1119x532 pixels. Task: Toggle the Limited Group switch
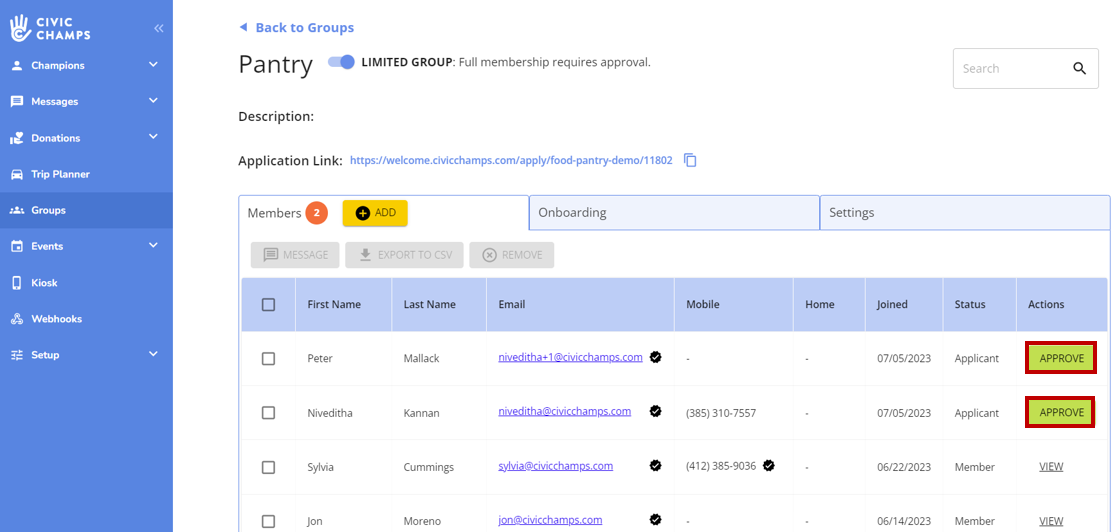(342, 62)
